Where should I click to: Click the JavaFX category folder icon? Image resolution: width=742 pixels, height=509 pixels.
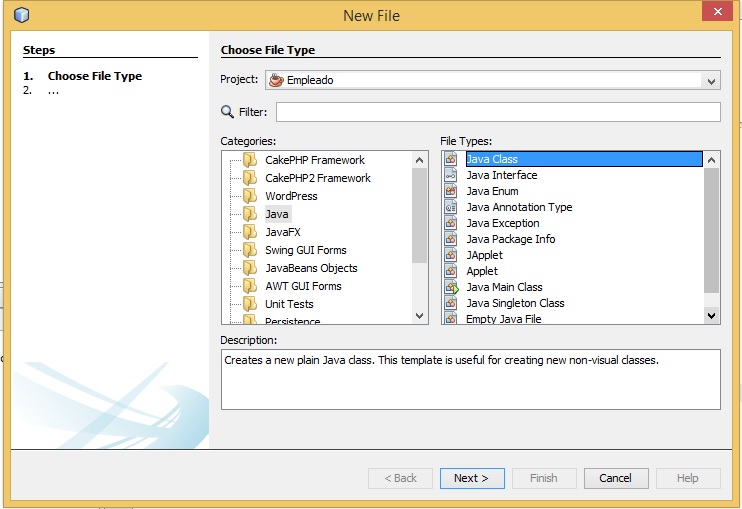point(250,232)
